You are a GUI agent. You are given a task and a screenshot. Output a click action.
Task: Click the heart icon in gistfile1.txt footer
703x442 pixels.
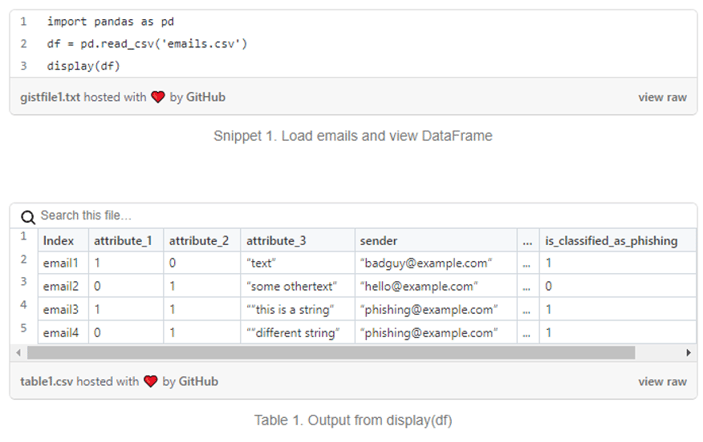click(x=158, y=97)
